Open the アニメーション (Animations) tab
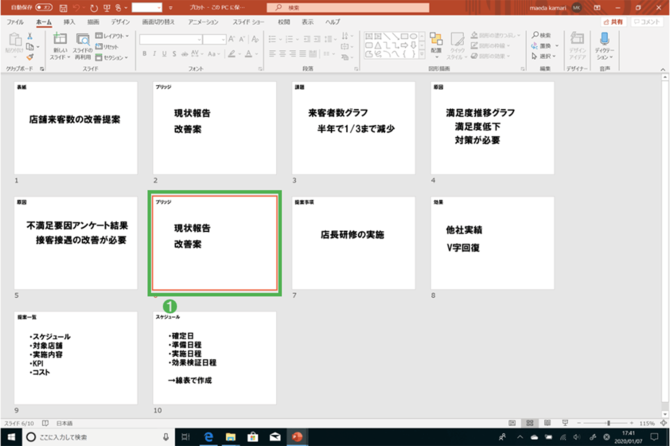670x446 pixels. pyautogui.click(x=203, y=22)
